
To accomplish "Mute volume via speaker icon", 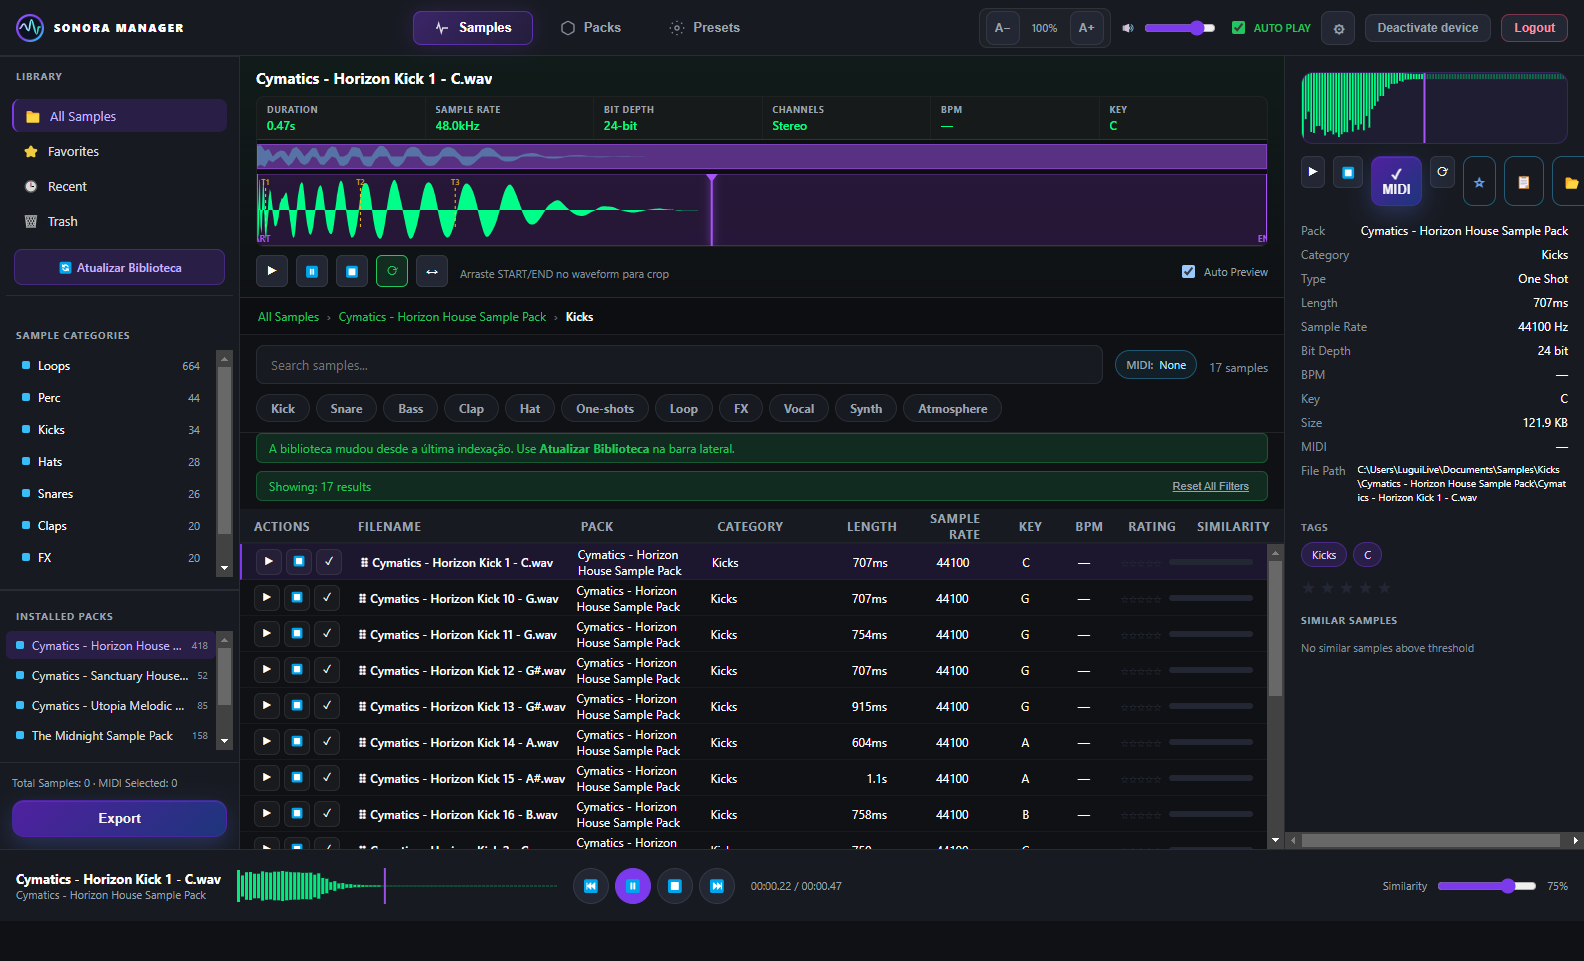I will click(x=1128, y=28).
